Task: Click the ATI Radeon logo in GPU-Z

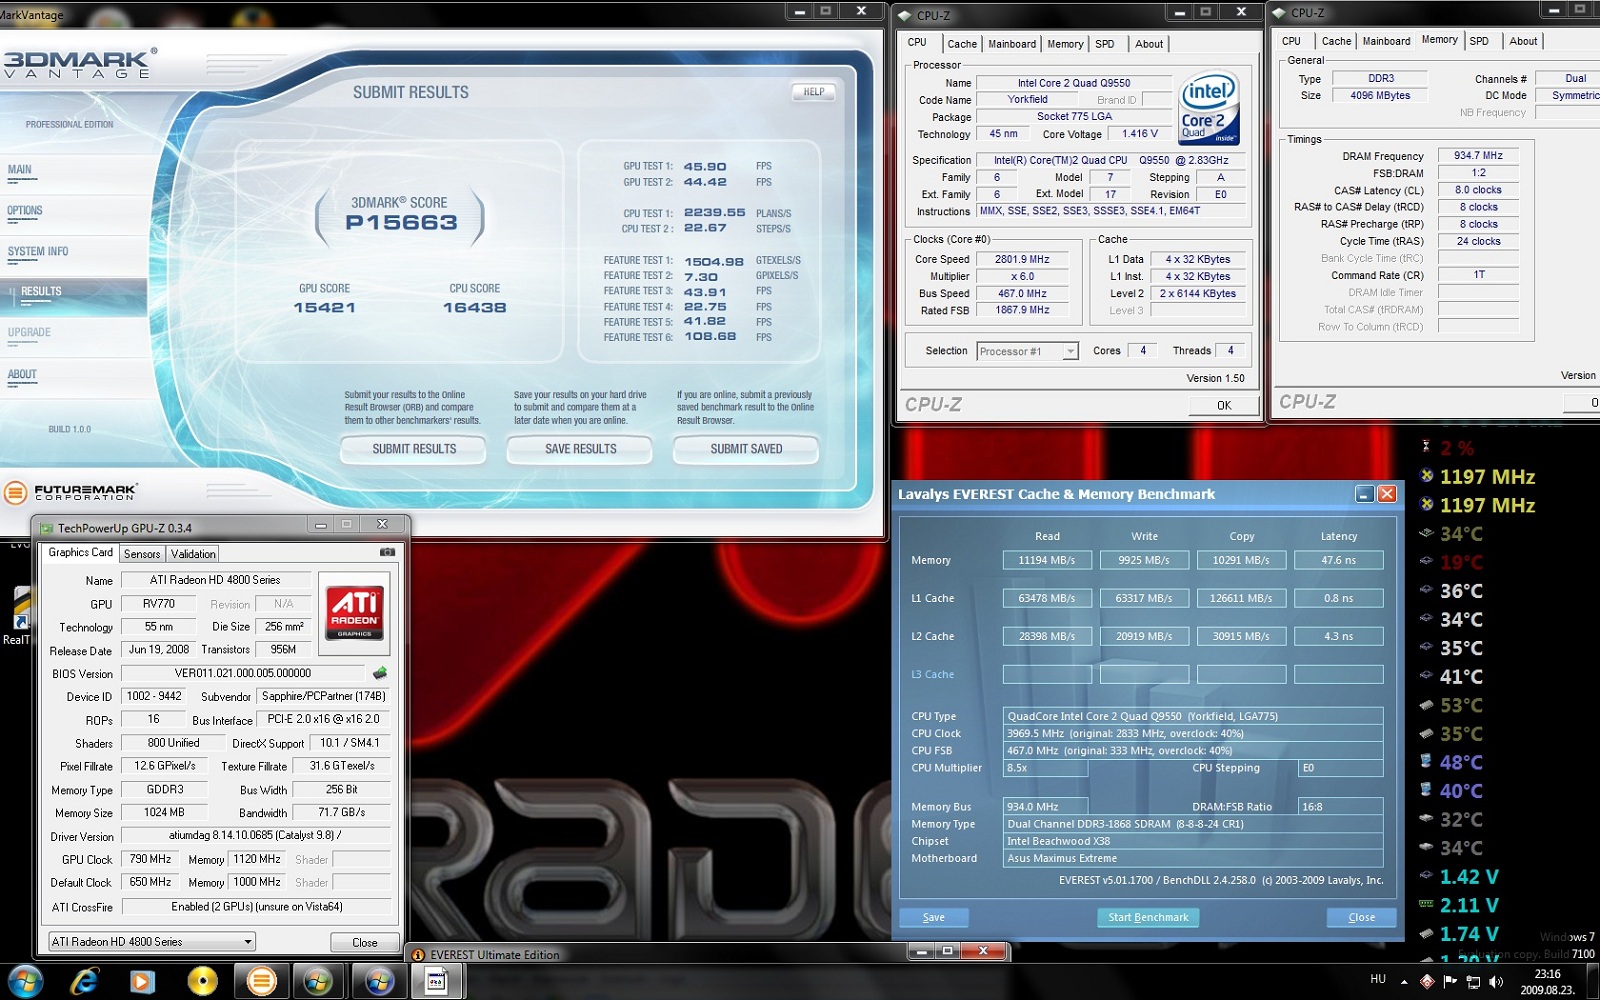Action: (354, 613)
